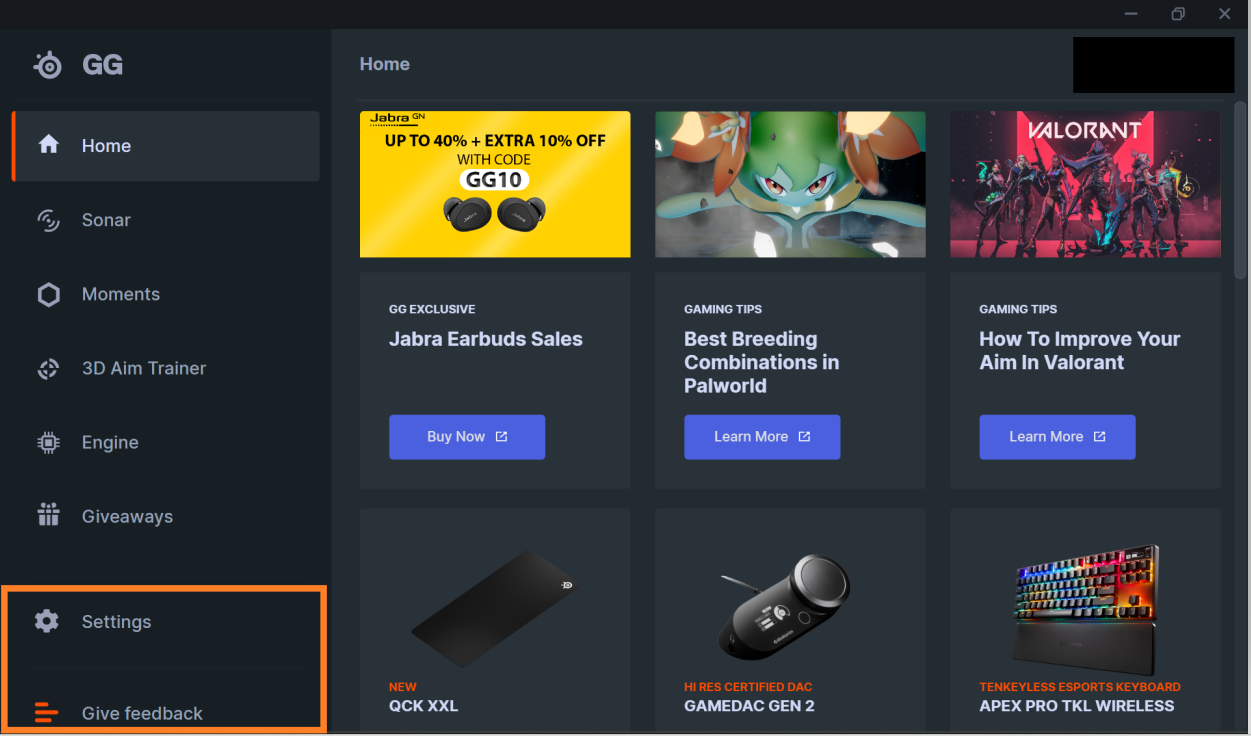Screen dimensions: 1251x736
Task: Open the Settings page label
Action: [116, 622]
